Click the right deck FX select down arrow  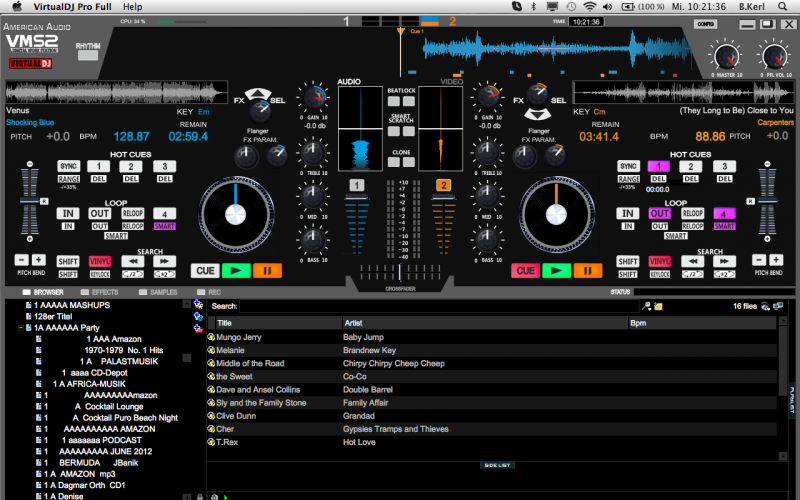[x=538, y=114]
